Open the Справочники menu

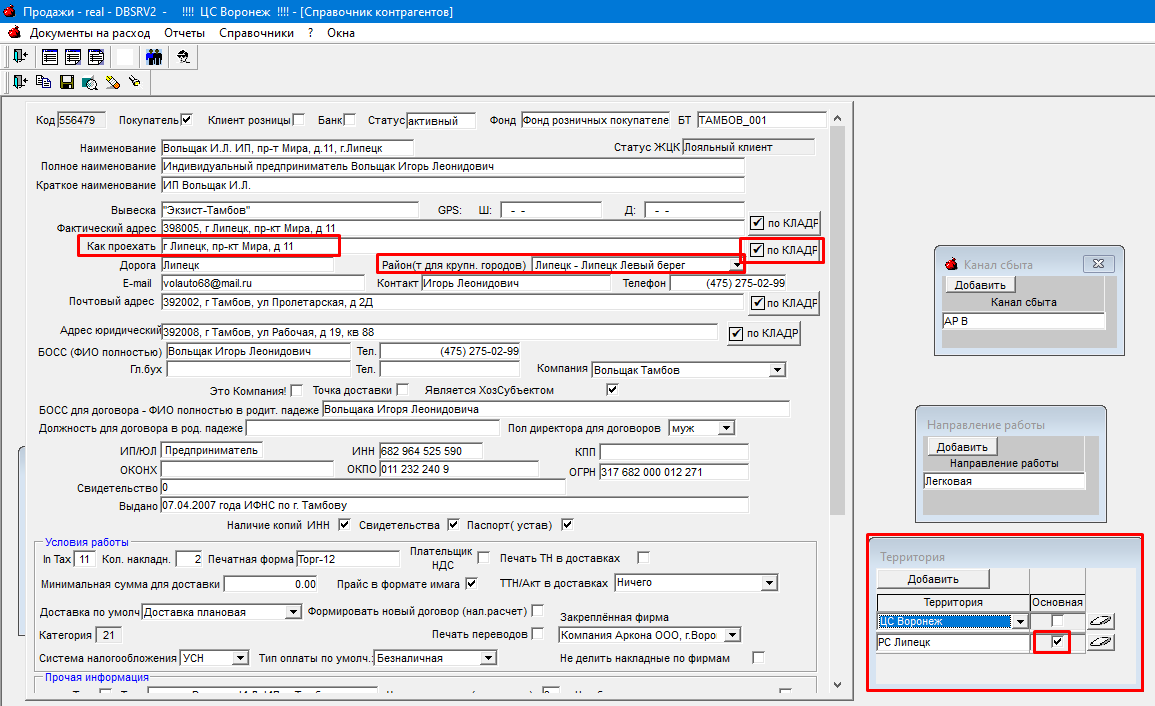[x=256, y=33]
